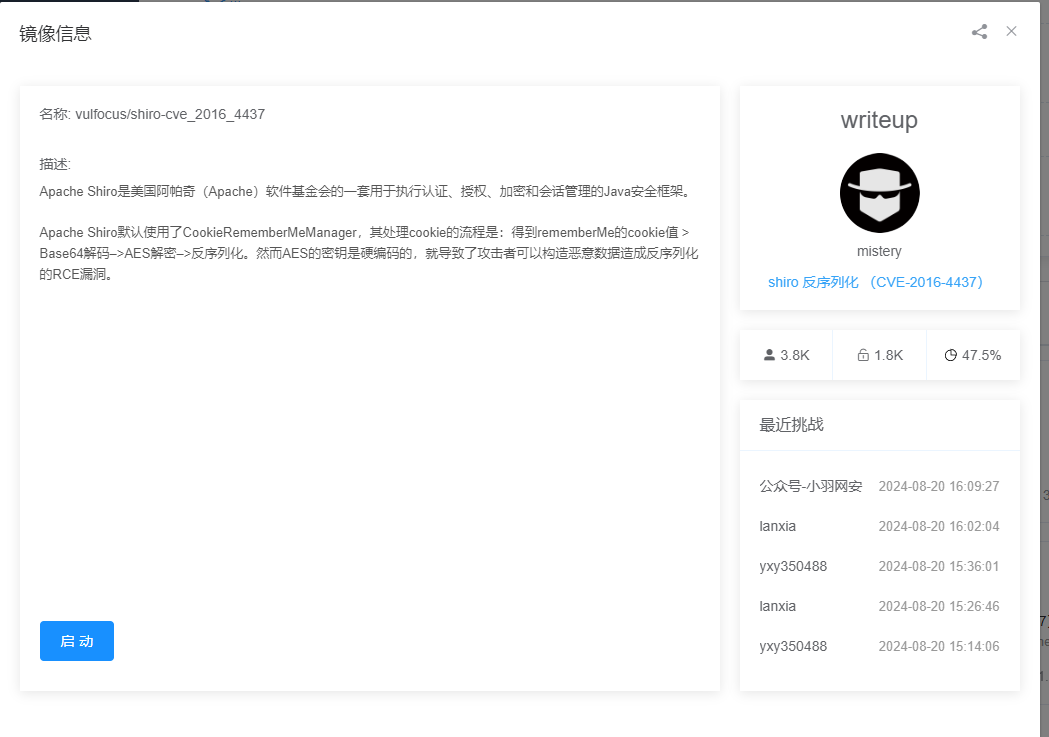Click the unlock icon showing 1.8K
The width and height of the screenshot is (1049, 737).
pyautogui.click(x=862, y=354)
